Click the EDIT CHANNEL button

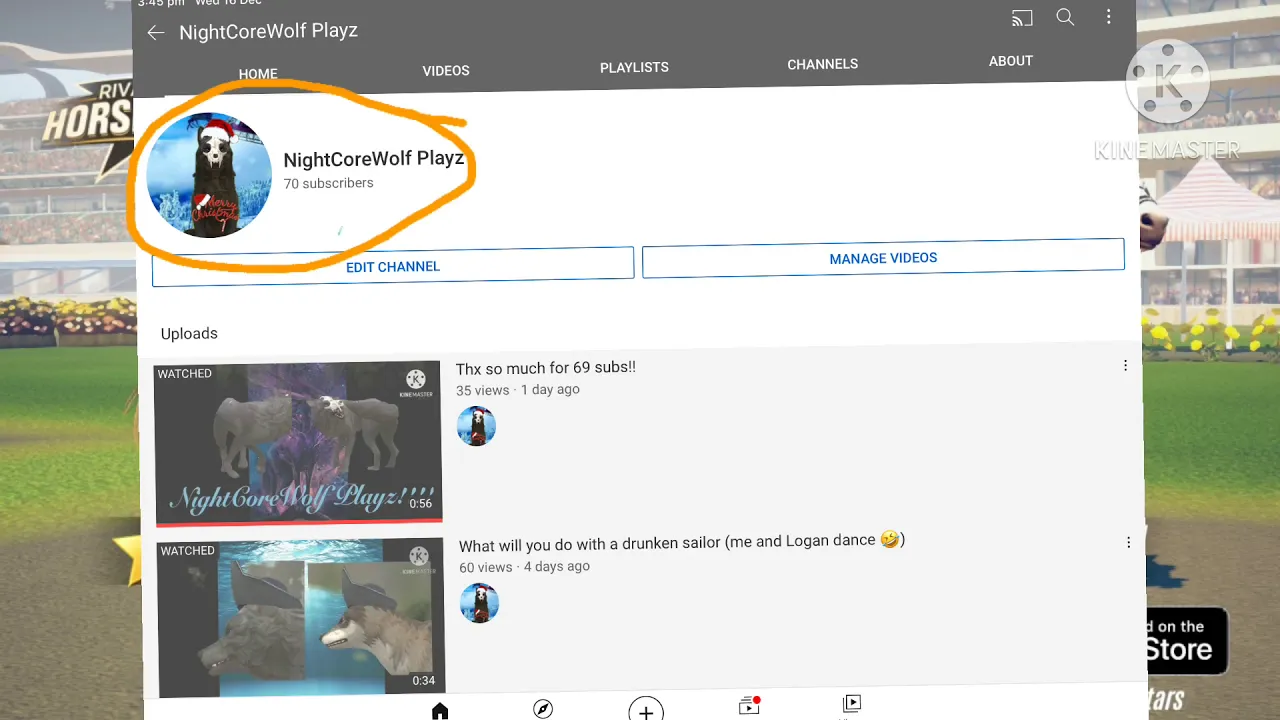point(393,266)
